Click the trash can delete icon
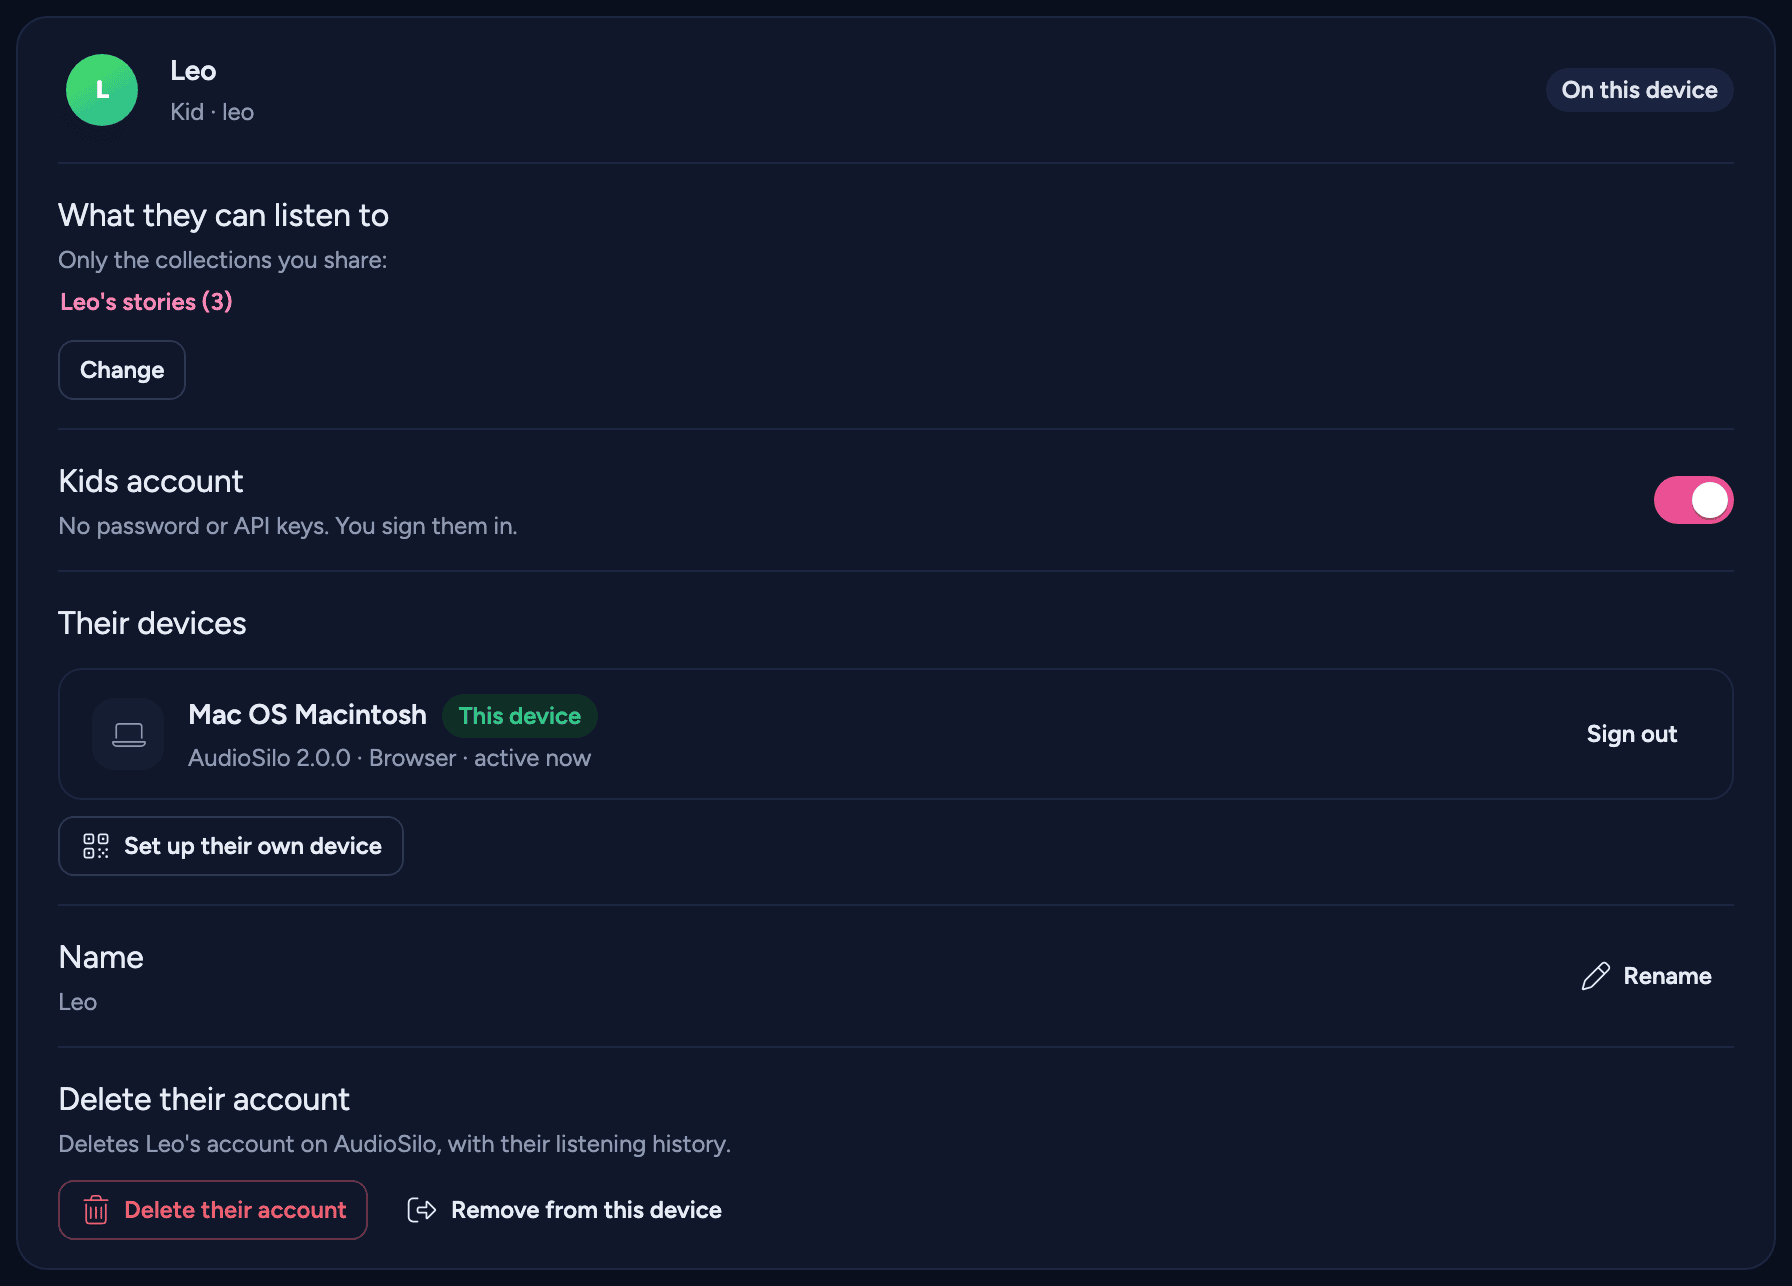1792x1286 pixels. (96, 1210)
